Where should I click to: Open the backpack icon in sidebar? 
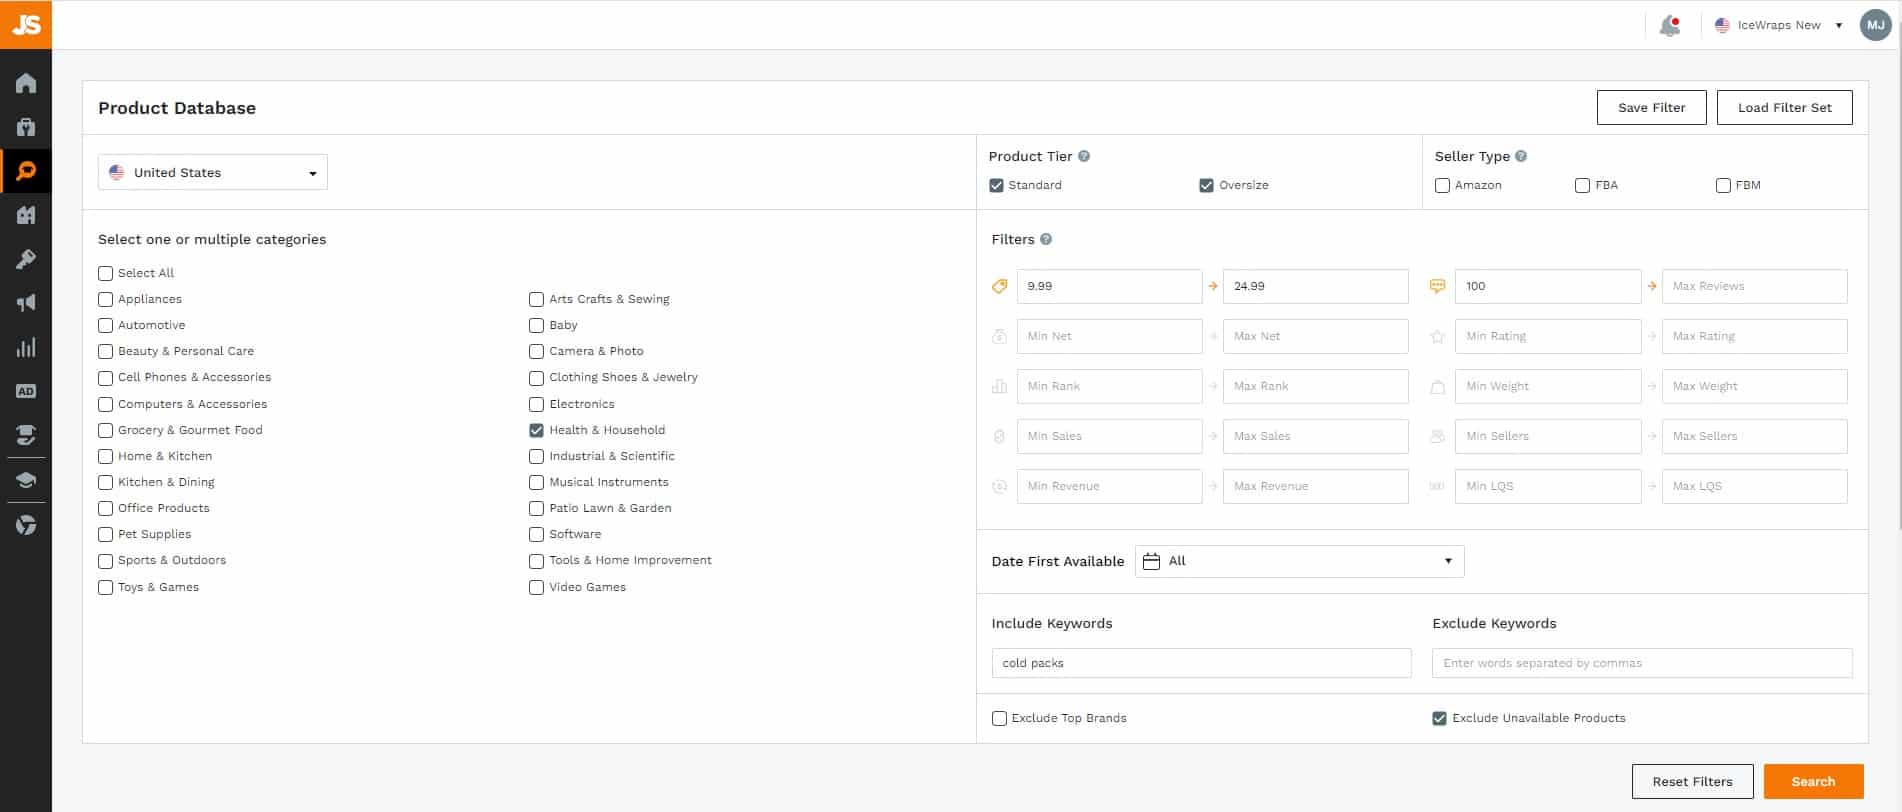tap(26, 127)
